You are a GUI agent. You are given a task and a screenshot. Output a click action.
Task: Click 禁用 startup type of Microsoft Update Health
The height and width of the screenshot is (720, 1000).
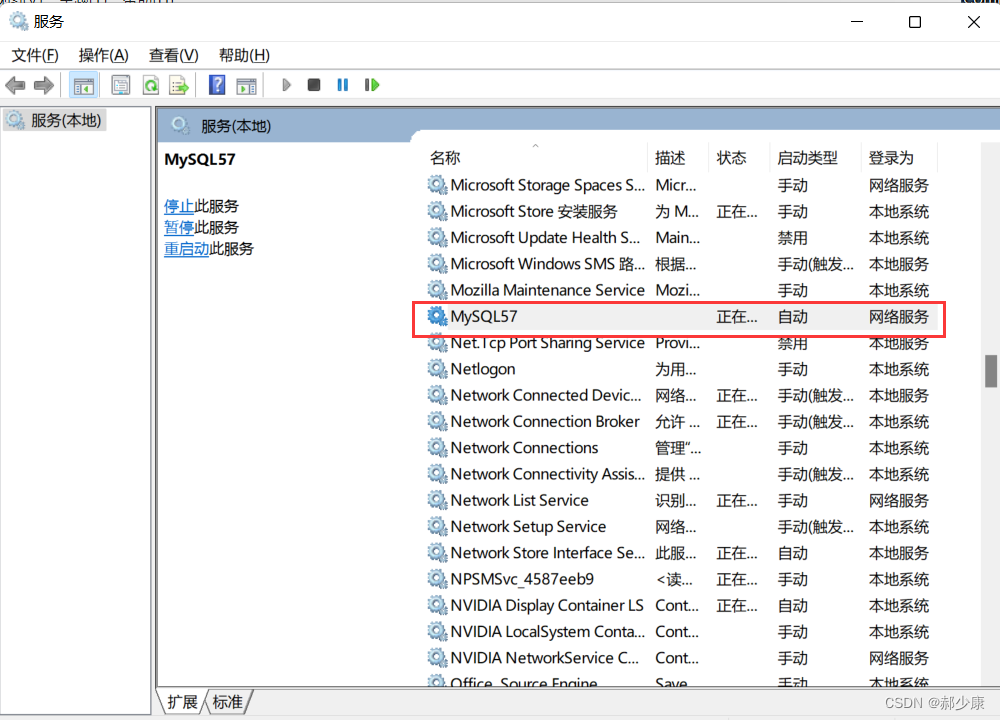793,238
